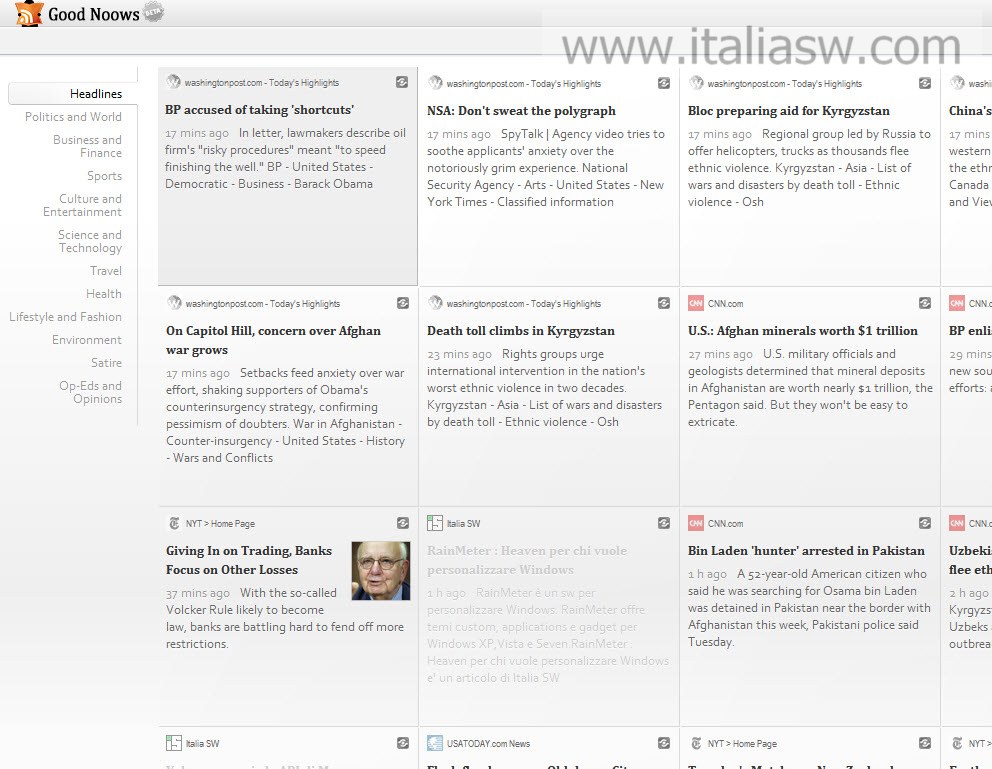Click share icon on bottom Italia SW card

[403, 743]
